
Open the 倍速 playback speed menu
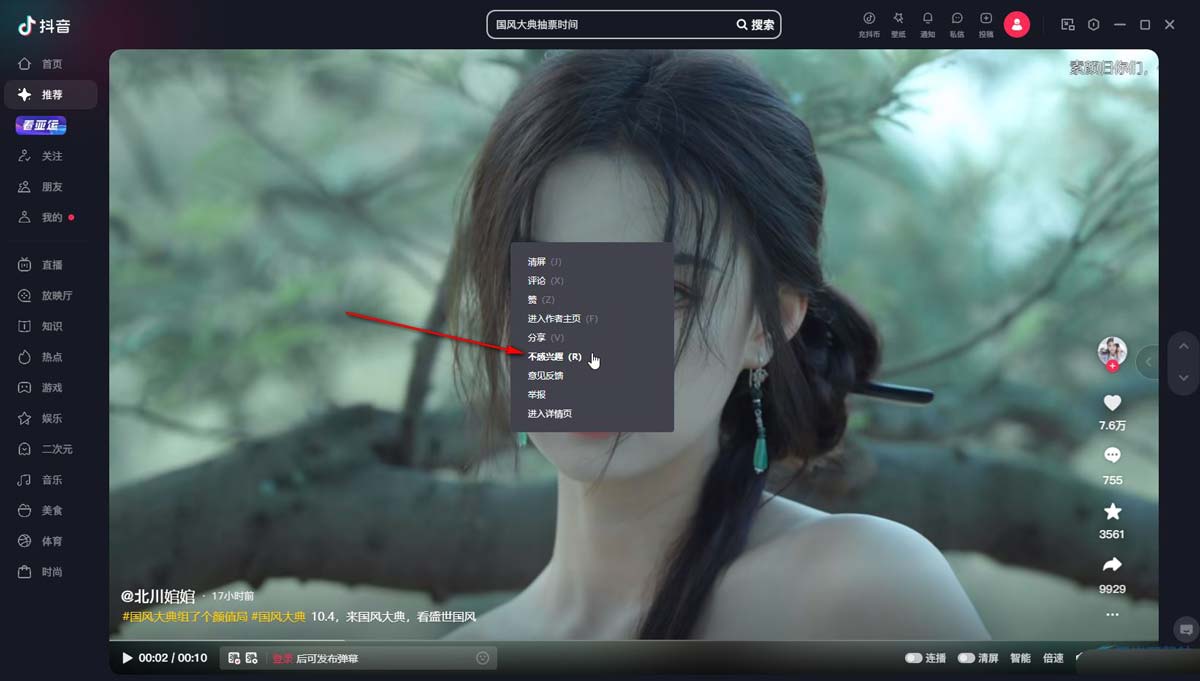coord(1053,658)
